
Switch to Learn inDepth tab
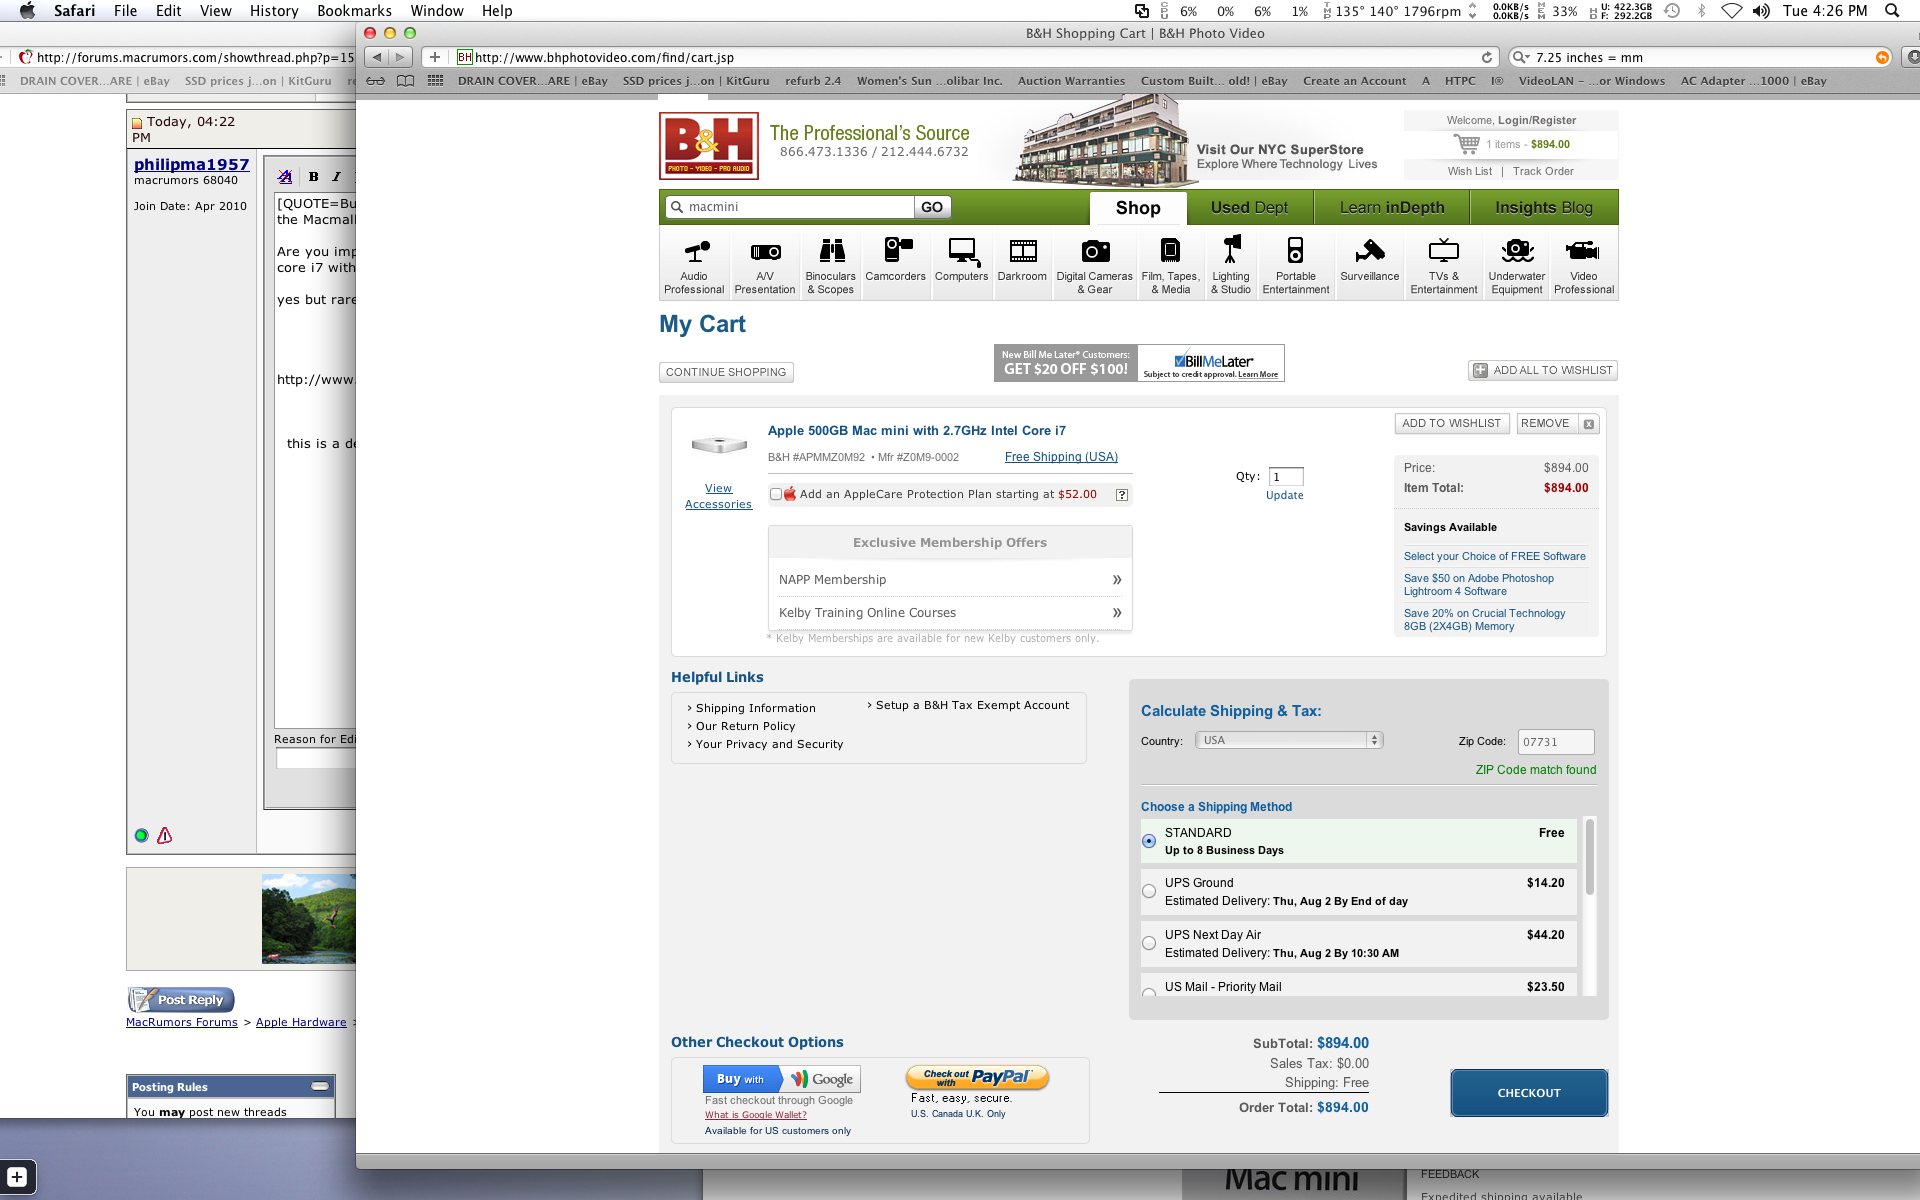point(1392,208)
